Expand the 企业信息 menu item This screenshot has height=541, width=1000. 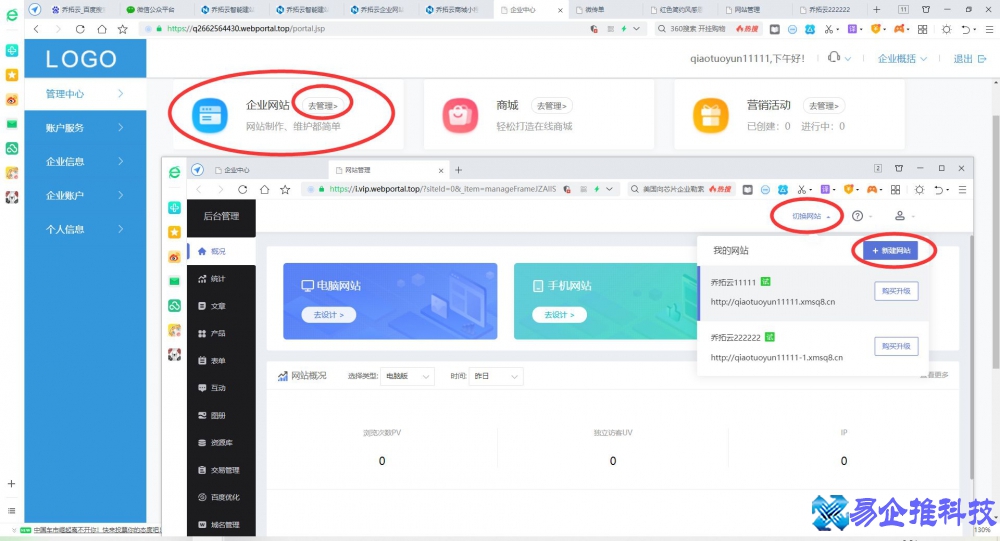point(85,161)
